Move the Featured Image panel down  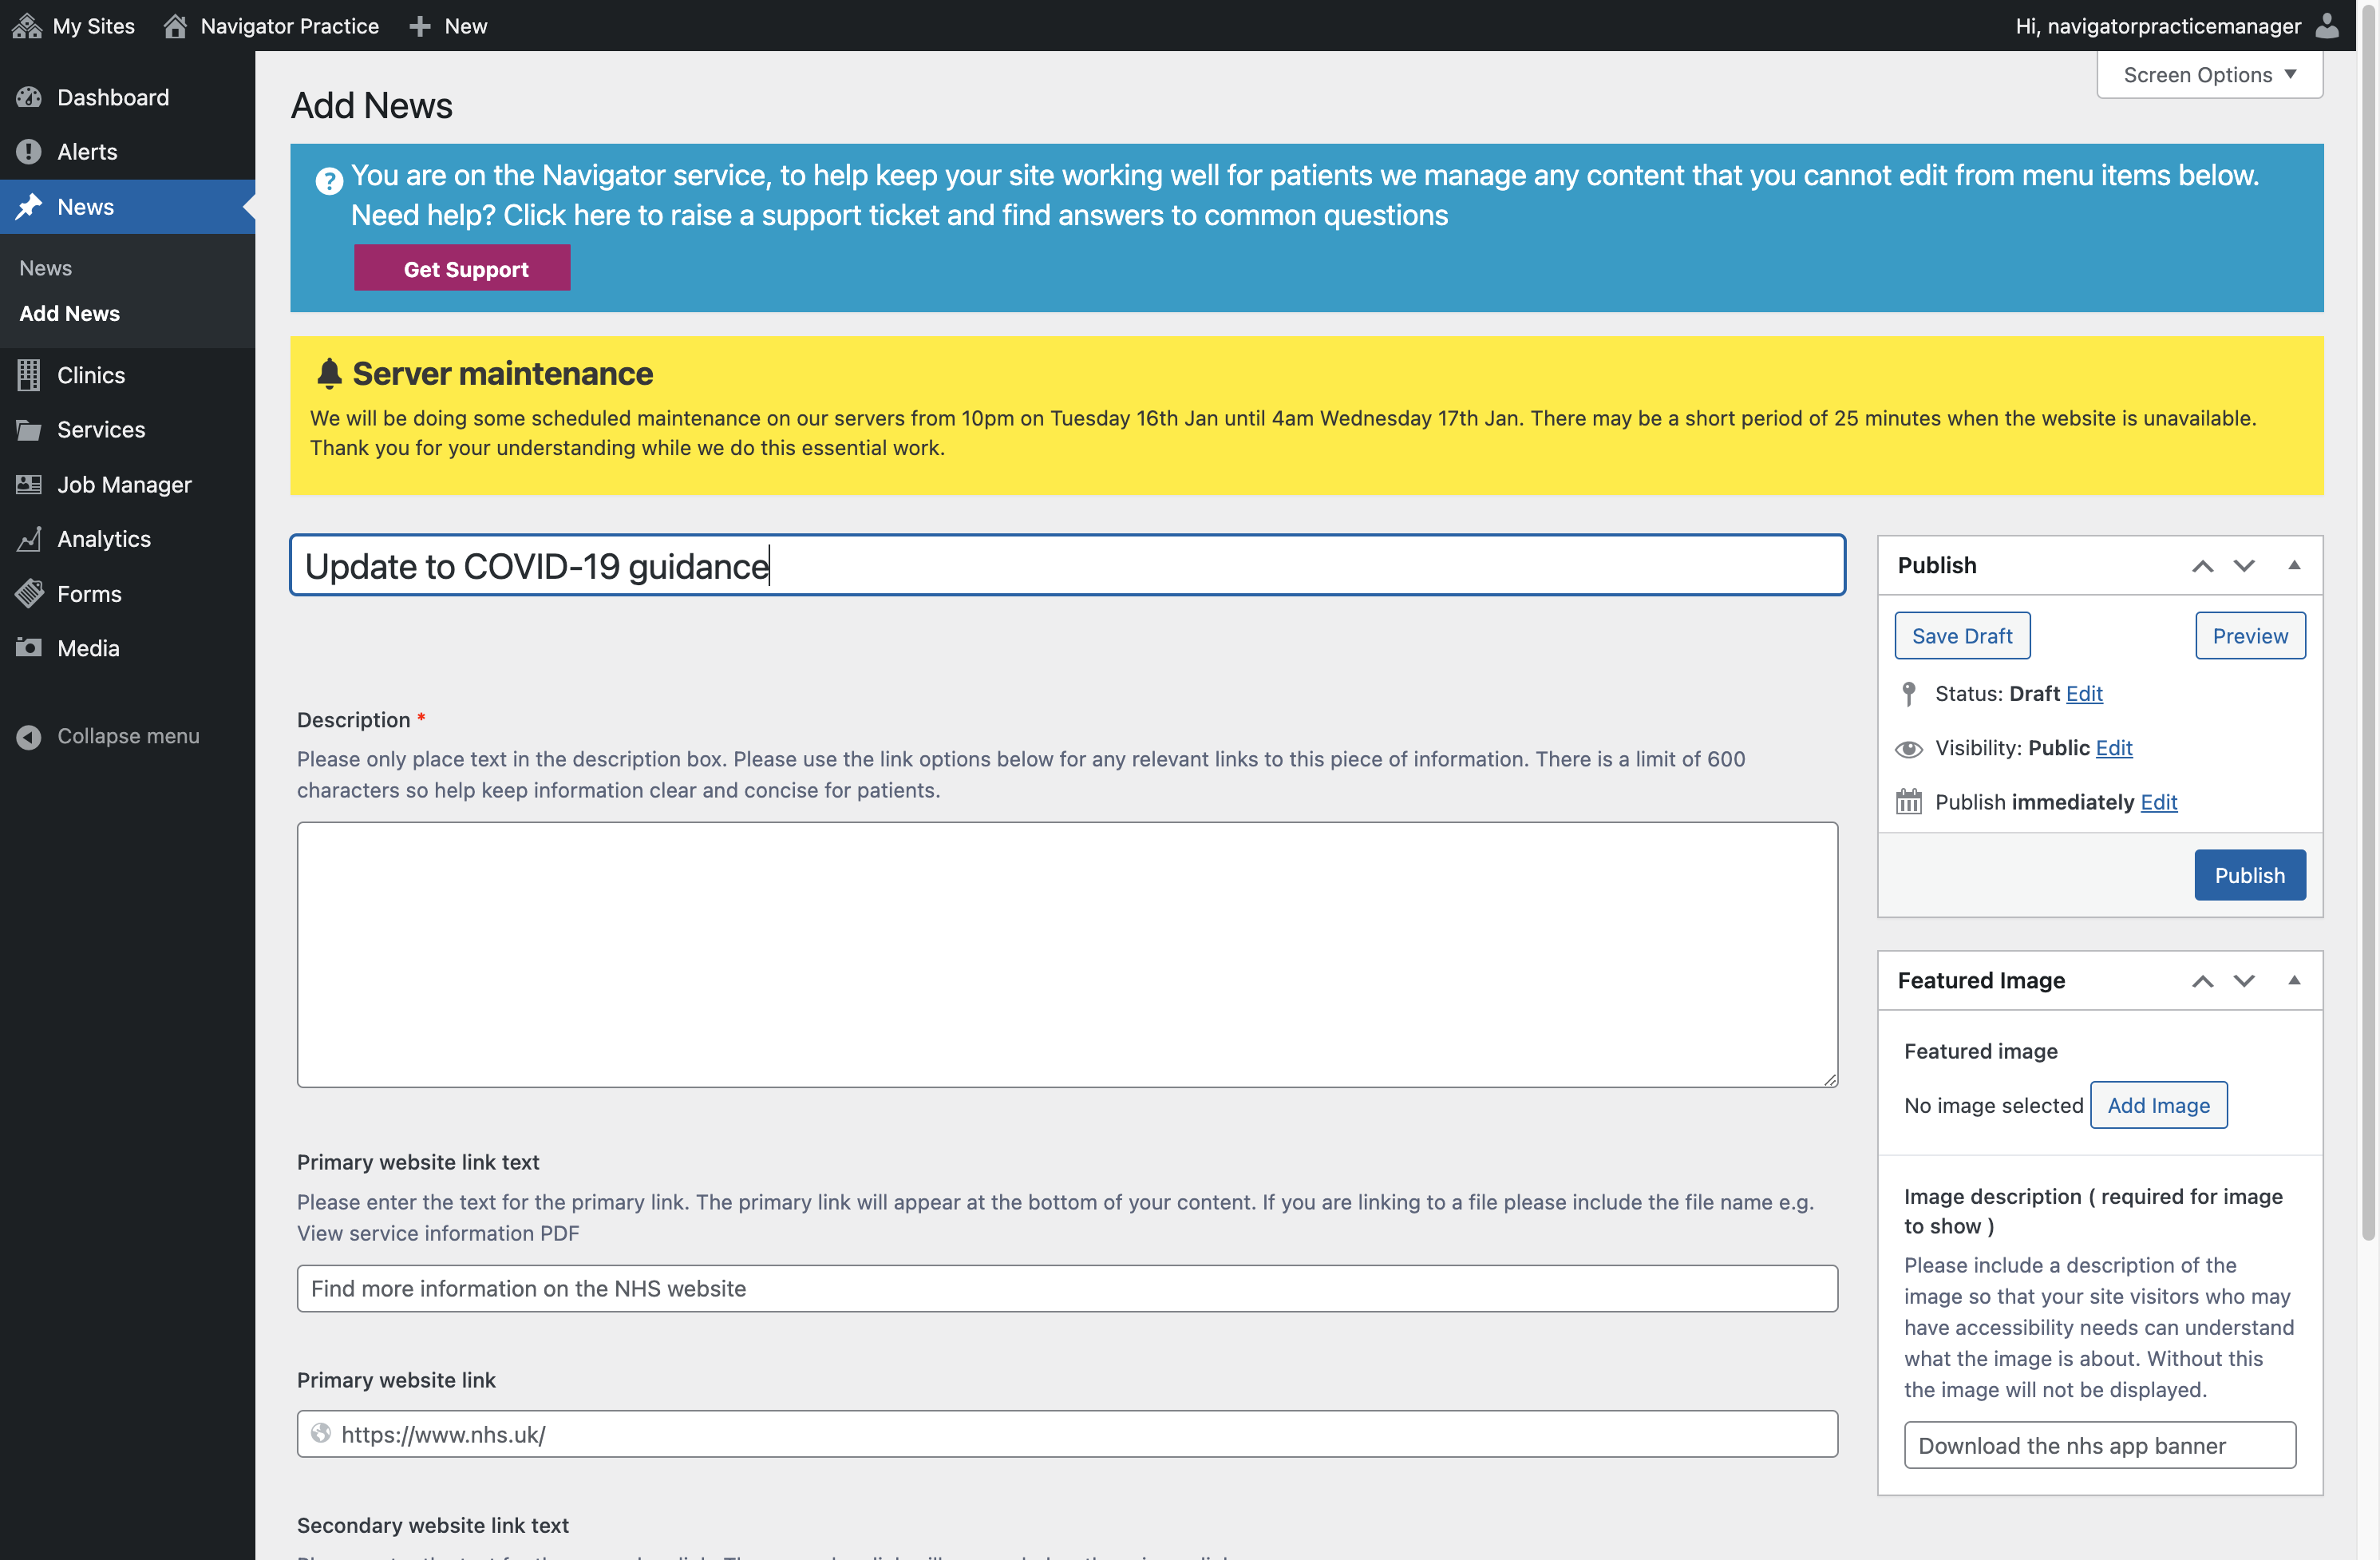tap(2244, 981)
